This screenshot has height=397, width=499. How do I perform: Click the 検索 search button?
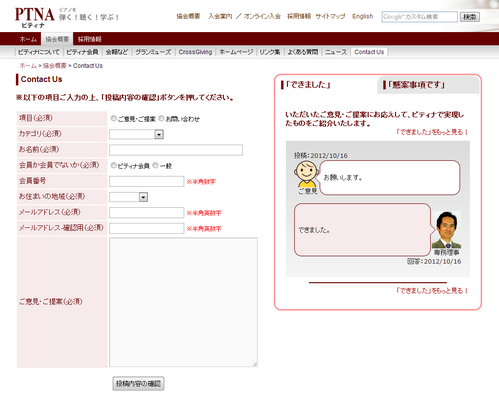[x=470, y=17]
